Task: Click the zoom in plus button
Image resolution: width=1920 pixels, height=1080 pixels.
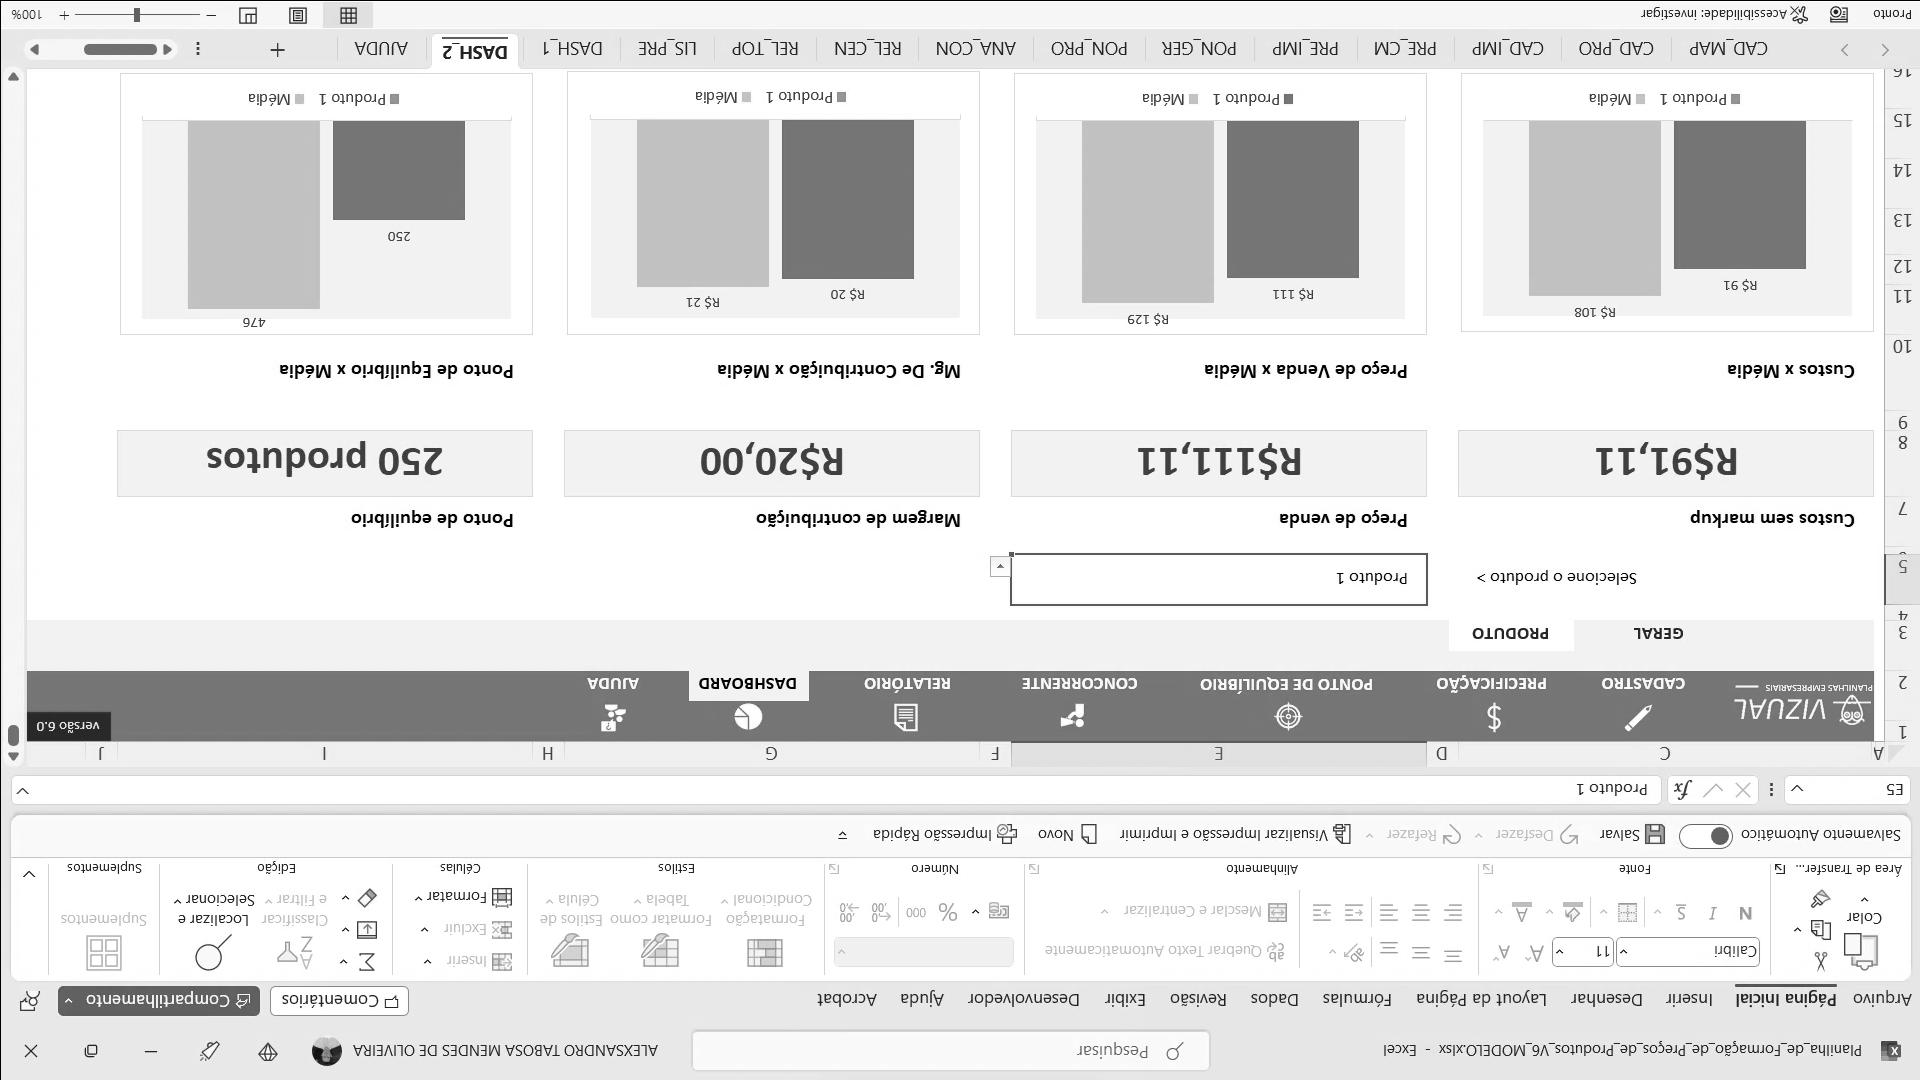Action: tap(64, 15)
